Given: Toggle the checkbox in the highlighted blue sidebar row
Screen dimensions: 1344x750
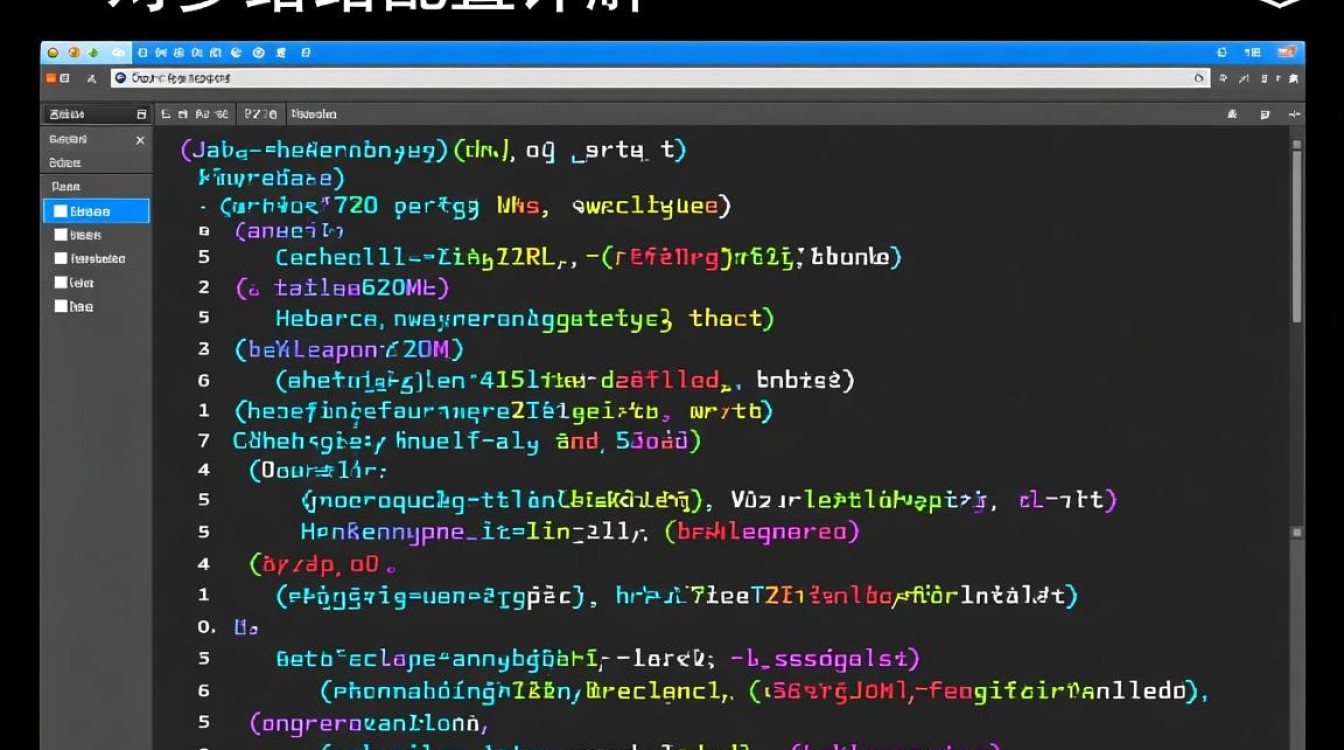Looking at the screenshot, I should [x=61, y=211].
